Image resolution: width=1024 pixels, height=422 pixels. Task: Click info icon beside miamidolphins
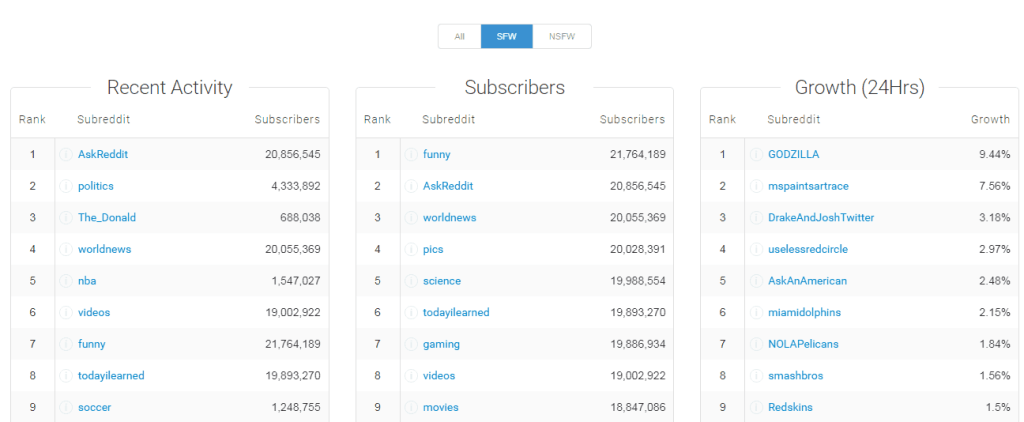click(x=756, y=312)
